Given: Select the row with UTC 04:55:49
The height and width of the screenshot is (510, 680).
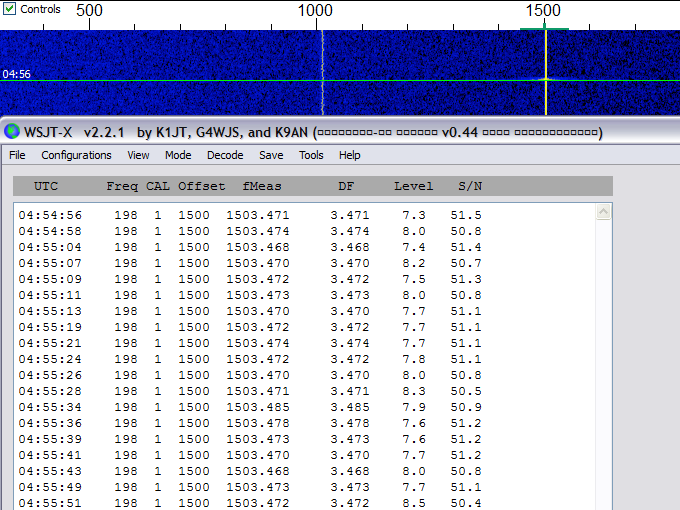Looking at the screenshot, I should click(250, 487).
